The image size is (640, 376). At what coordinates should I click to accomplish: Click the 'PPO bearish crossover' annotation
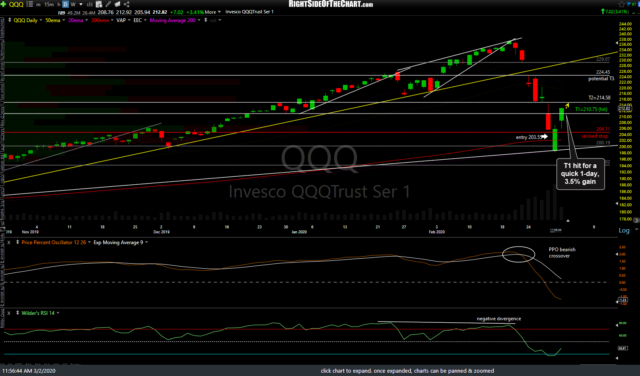(x=562, y=253)
